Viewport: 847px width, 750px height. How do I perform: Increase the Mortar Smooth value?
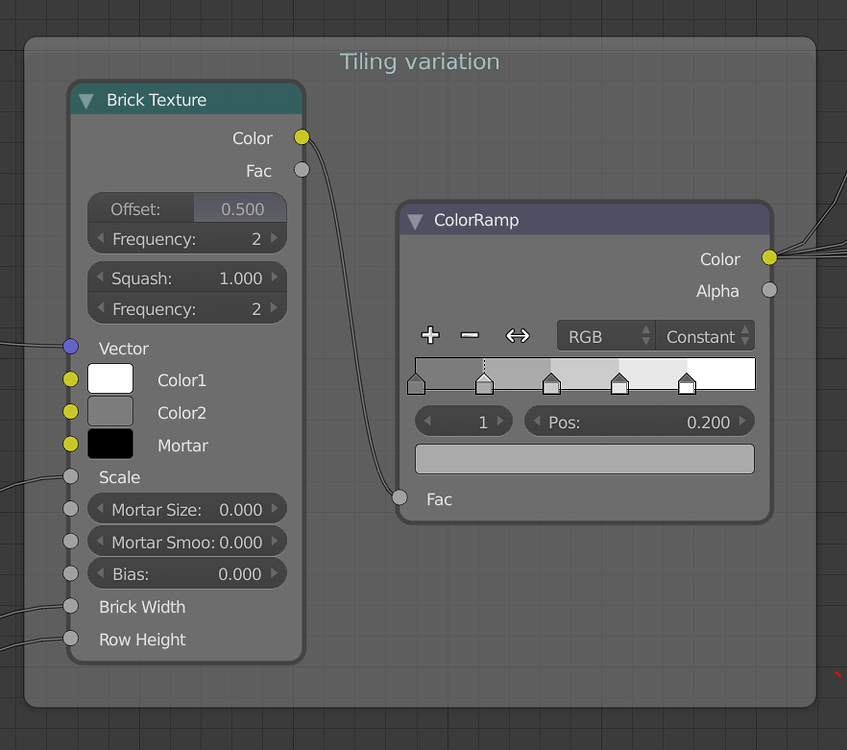(x=274, y=541)
